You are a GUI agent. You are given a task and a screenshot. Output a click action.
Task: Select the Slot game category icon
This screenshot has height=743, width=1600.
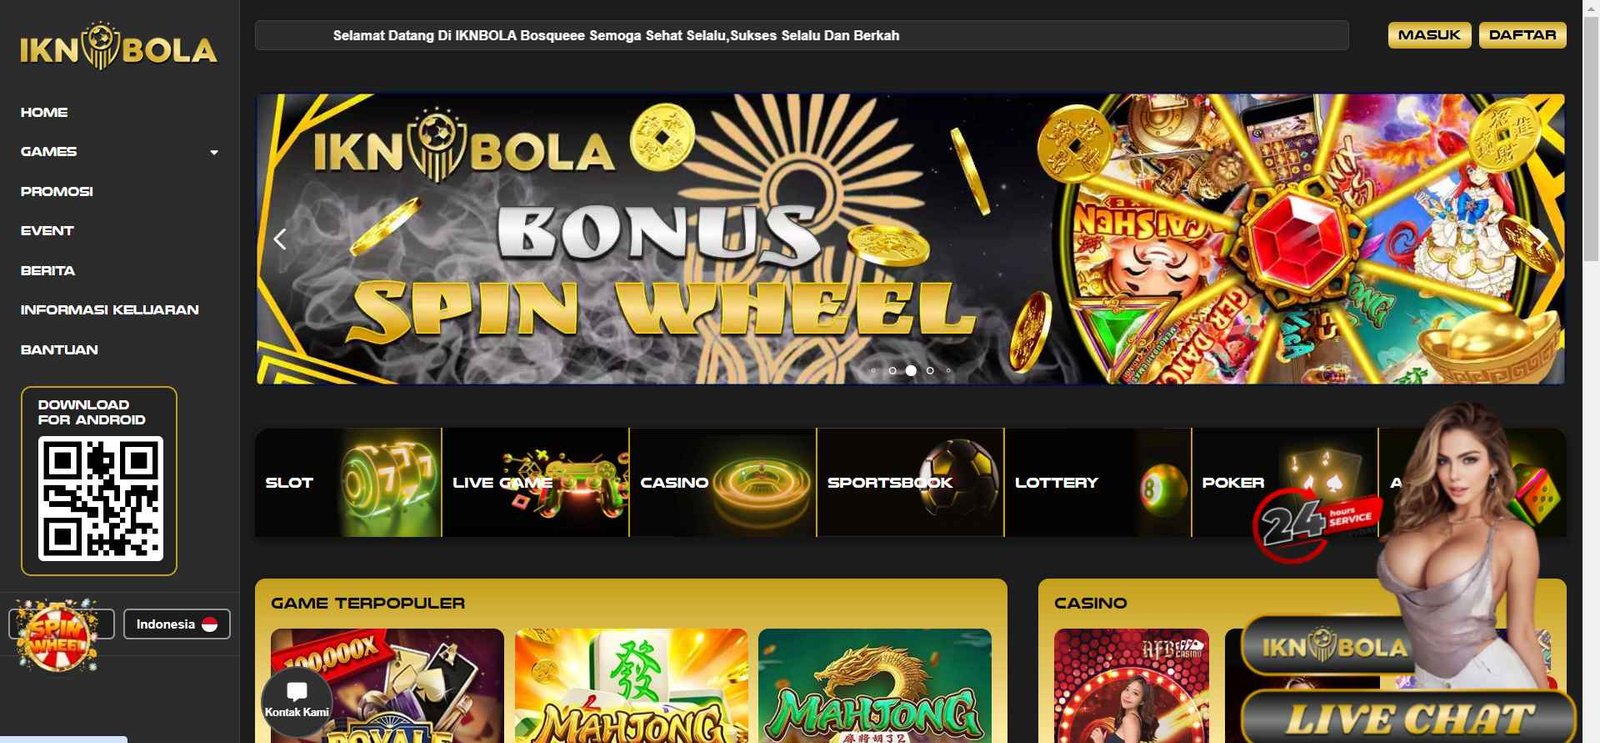tap(348, 482)
